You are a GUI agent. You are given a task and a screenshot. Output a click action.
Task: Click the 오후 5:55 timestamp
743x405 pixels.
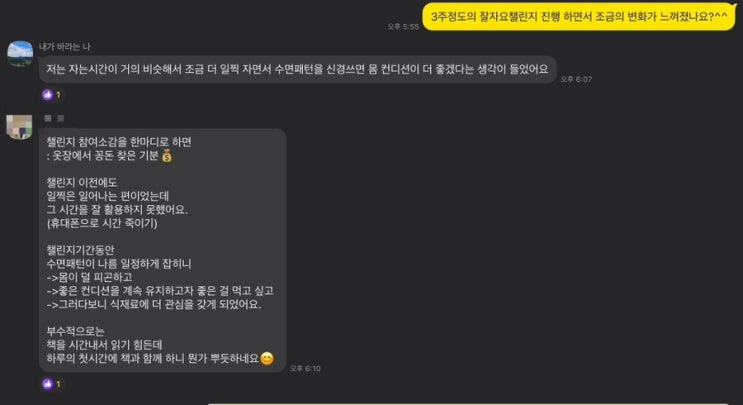pyautogui.click(x=403, y=27)
